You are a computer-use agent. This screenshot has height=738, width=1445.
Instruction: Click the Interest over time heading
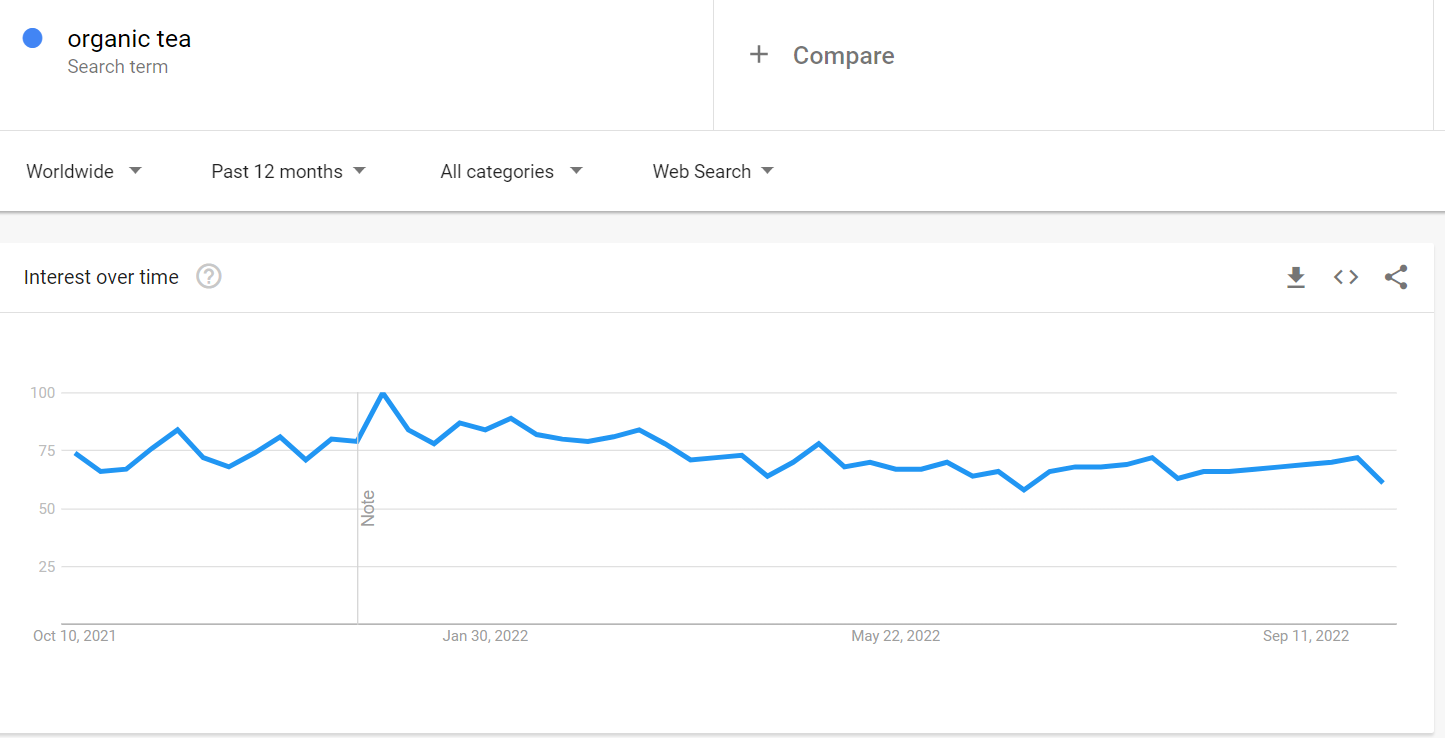101,277
